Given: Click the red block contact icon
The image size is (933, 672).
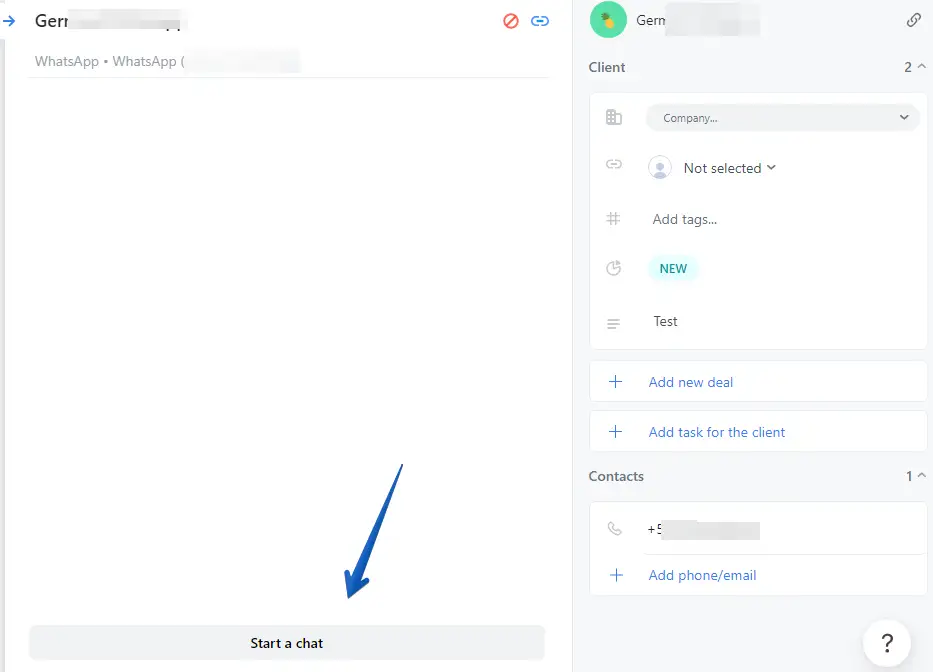Looking at the screenshot, I should (x=511, y=21).
